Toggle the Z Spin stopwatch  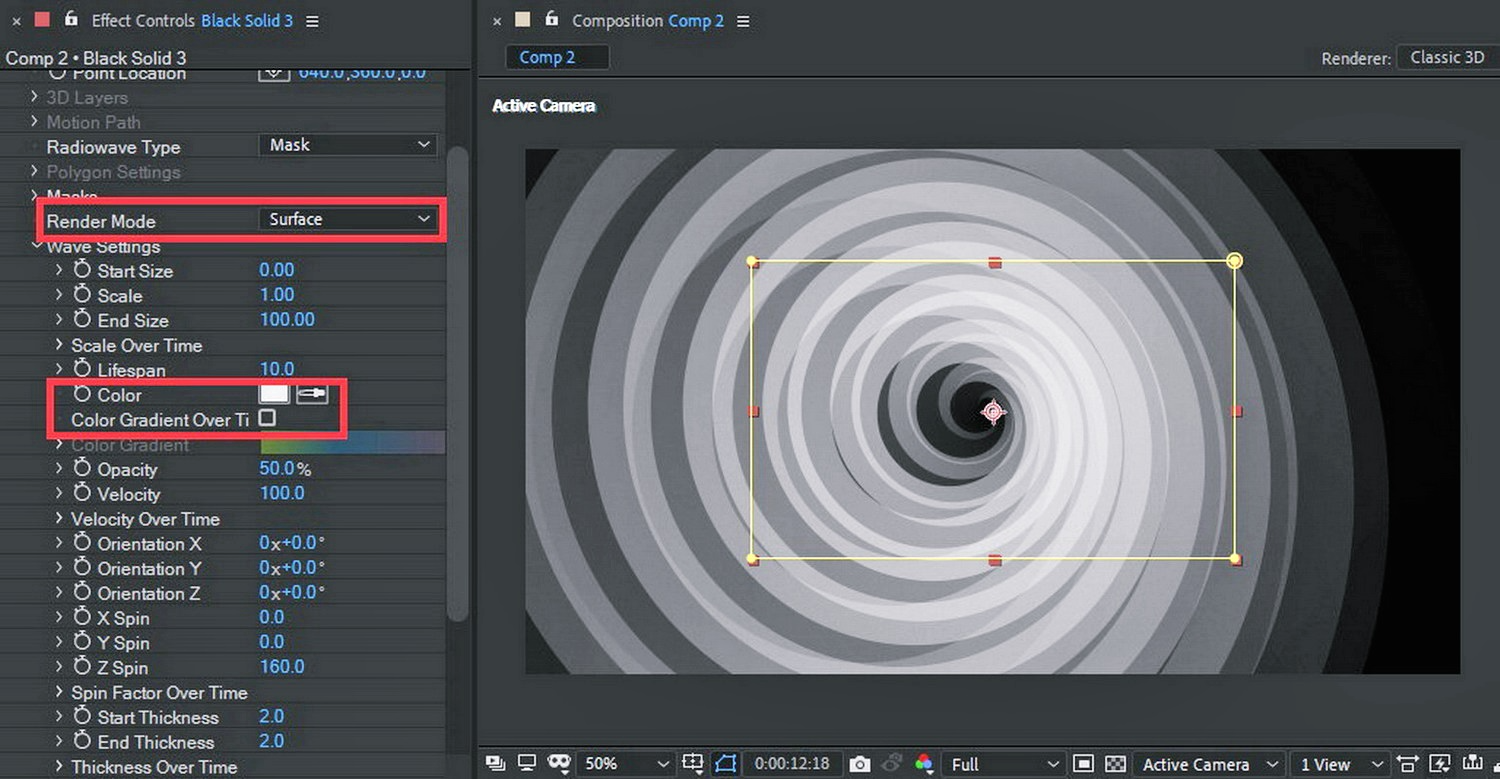(82, 667)
